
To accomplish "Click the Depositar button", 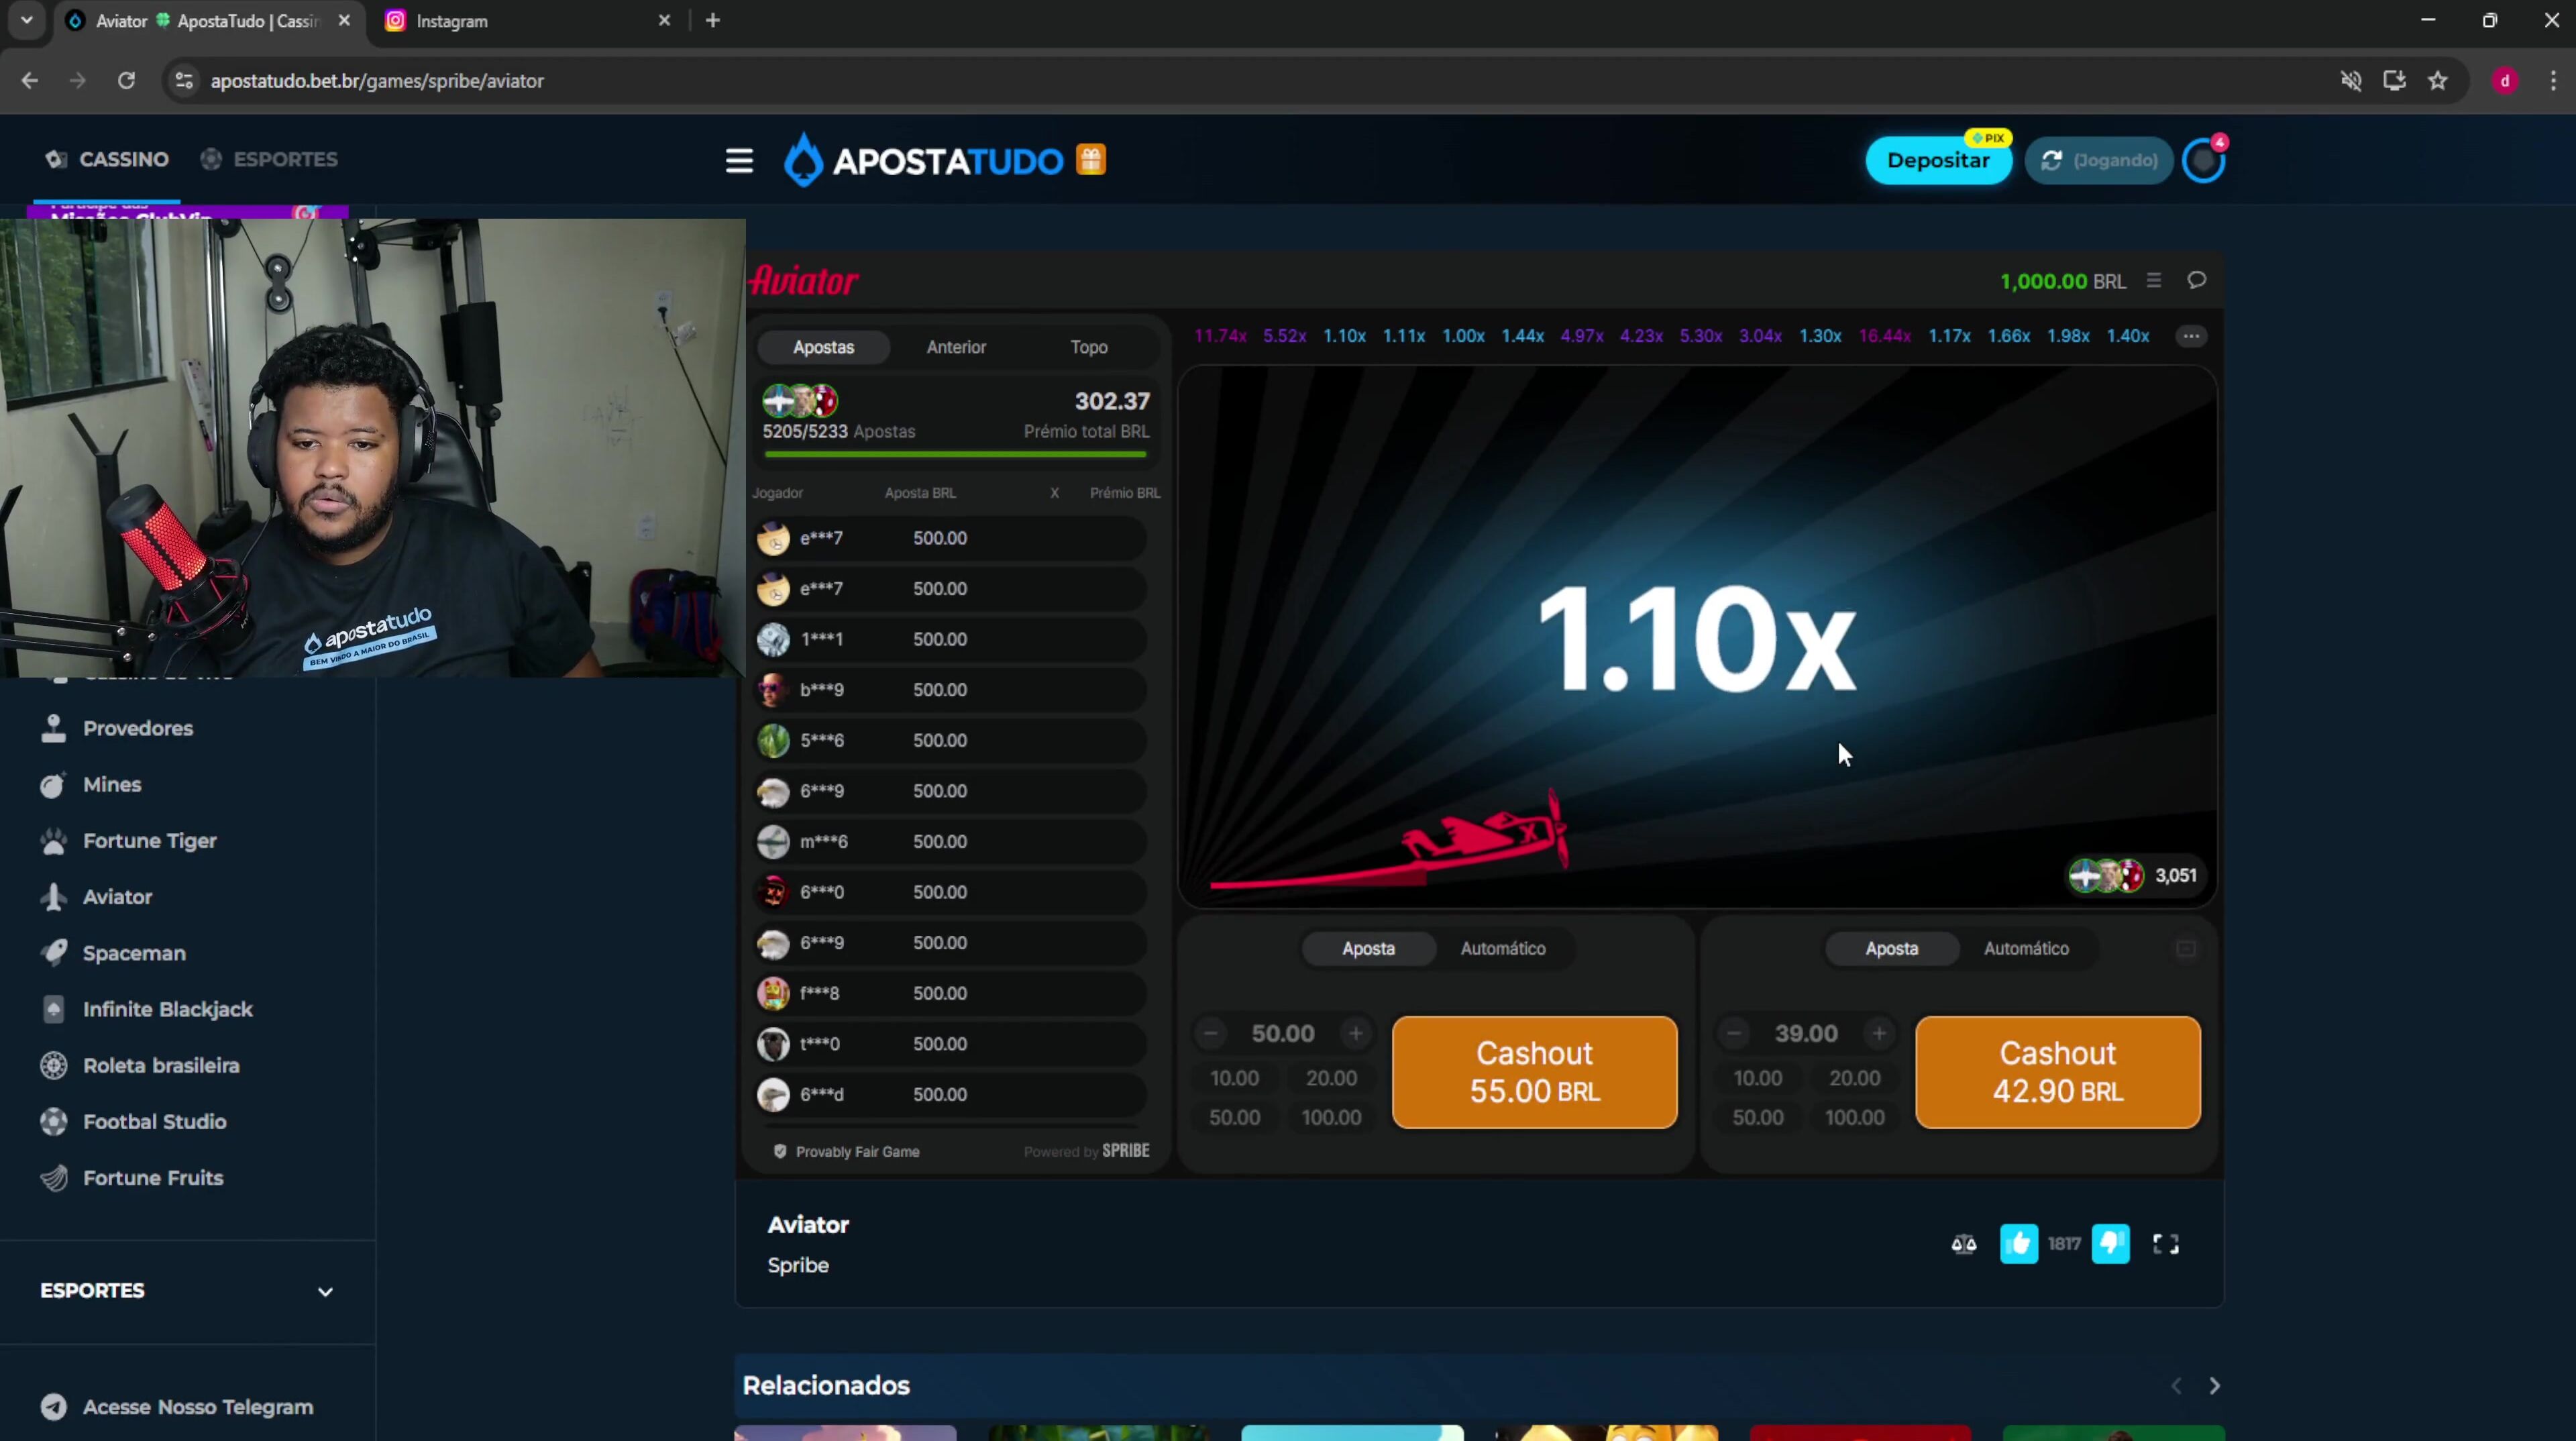I will 1938,160.
